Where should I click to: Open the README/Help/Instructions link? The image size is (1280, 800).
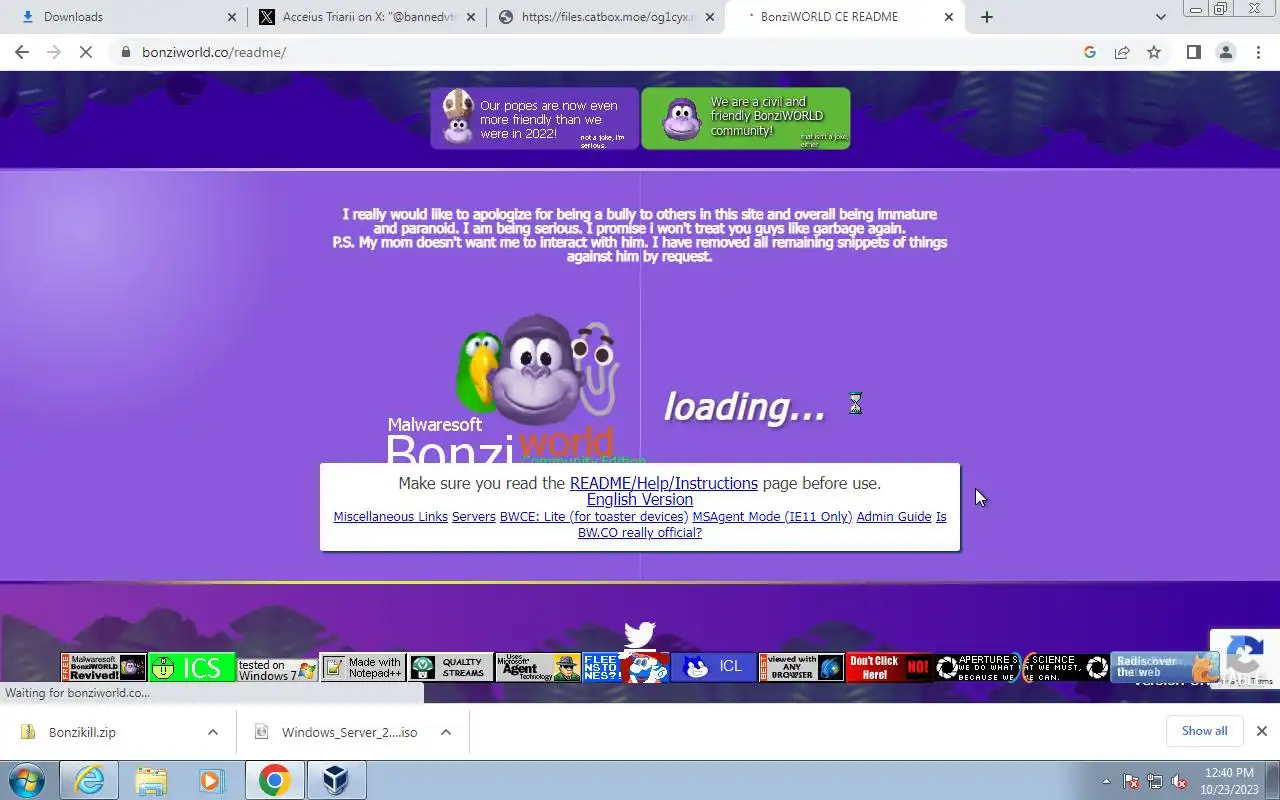(664, 483)
